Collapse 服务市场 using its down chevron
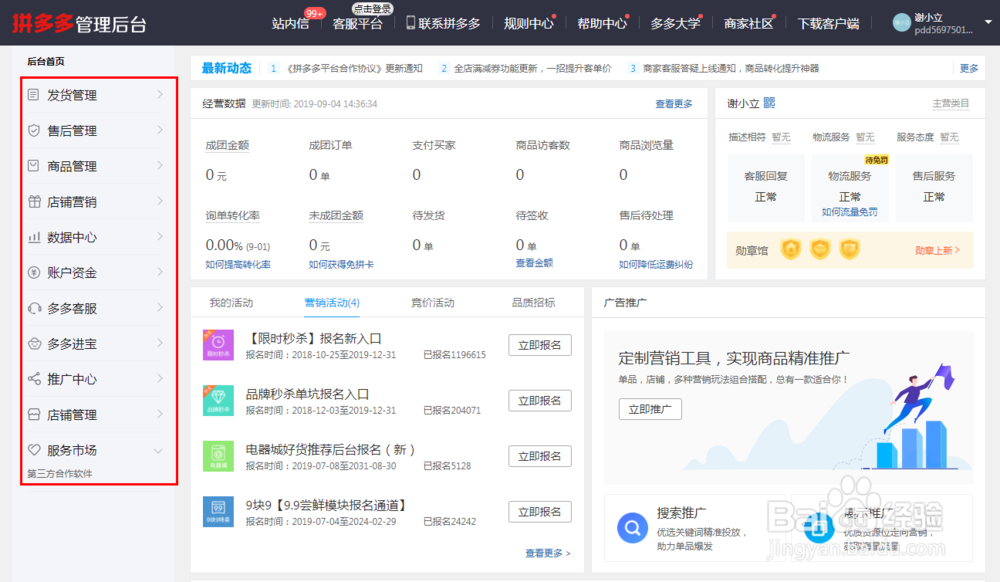The width and height of the screenshot is (1000, 582). (158, 451)
